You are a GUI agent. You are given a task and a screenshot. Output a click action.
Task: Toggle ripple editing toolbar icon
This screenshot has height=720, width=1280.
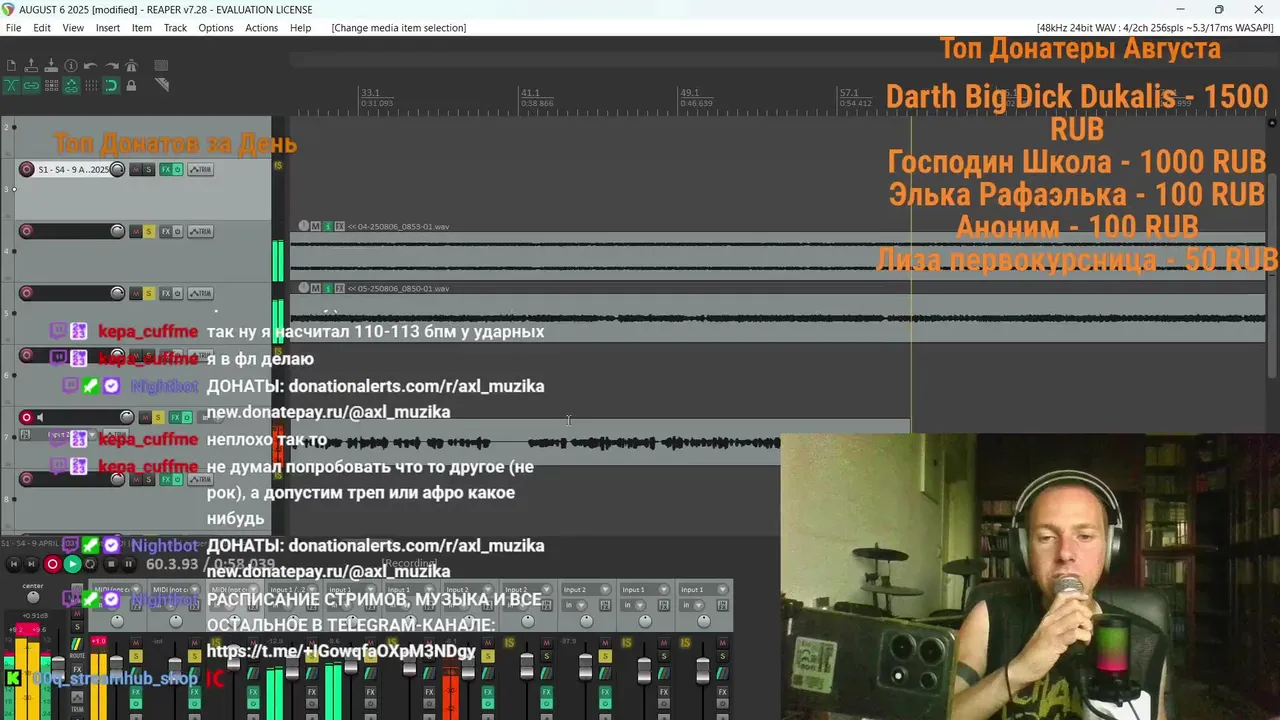(51, 85)
